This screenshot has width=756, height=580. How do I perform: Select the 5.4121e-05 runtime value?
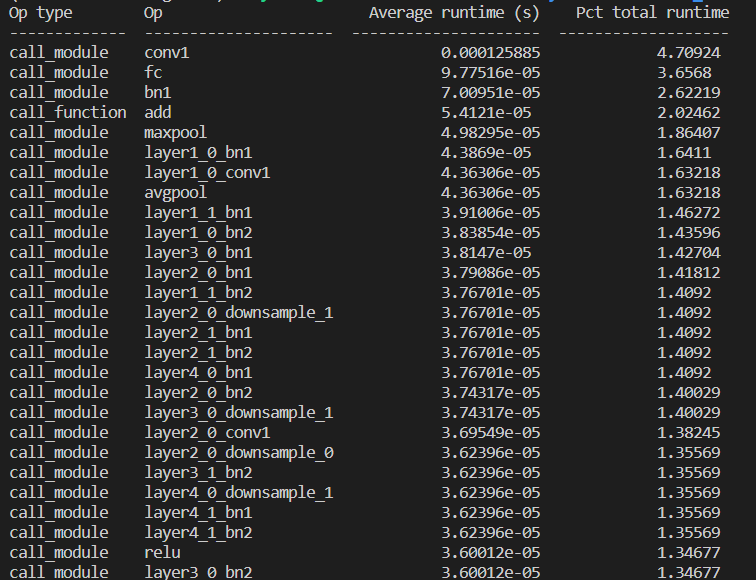coord(486,112)
